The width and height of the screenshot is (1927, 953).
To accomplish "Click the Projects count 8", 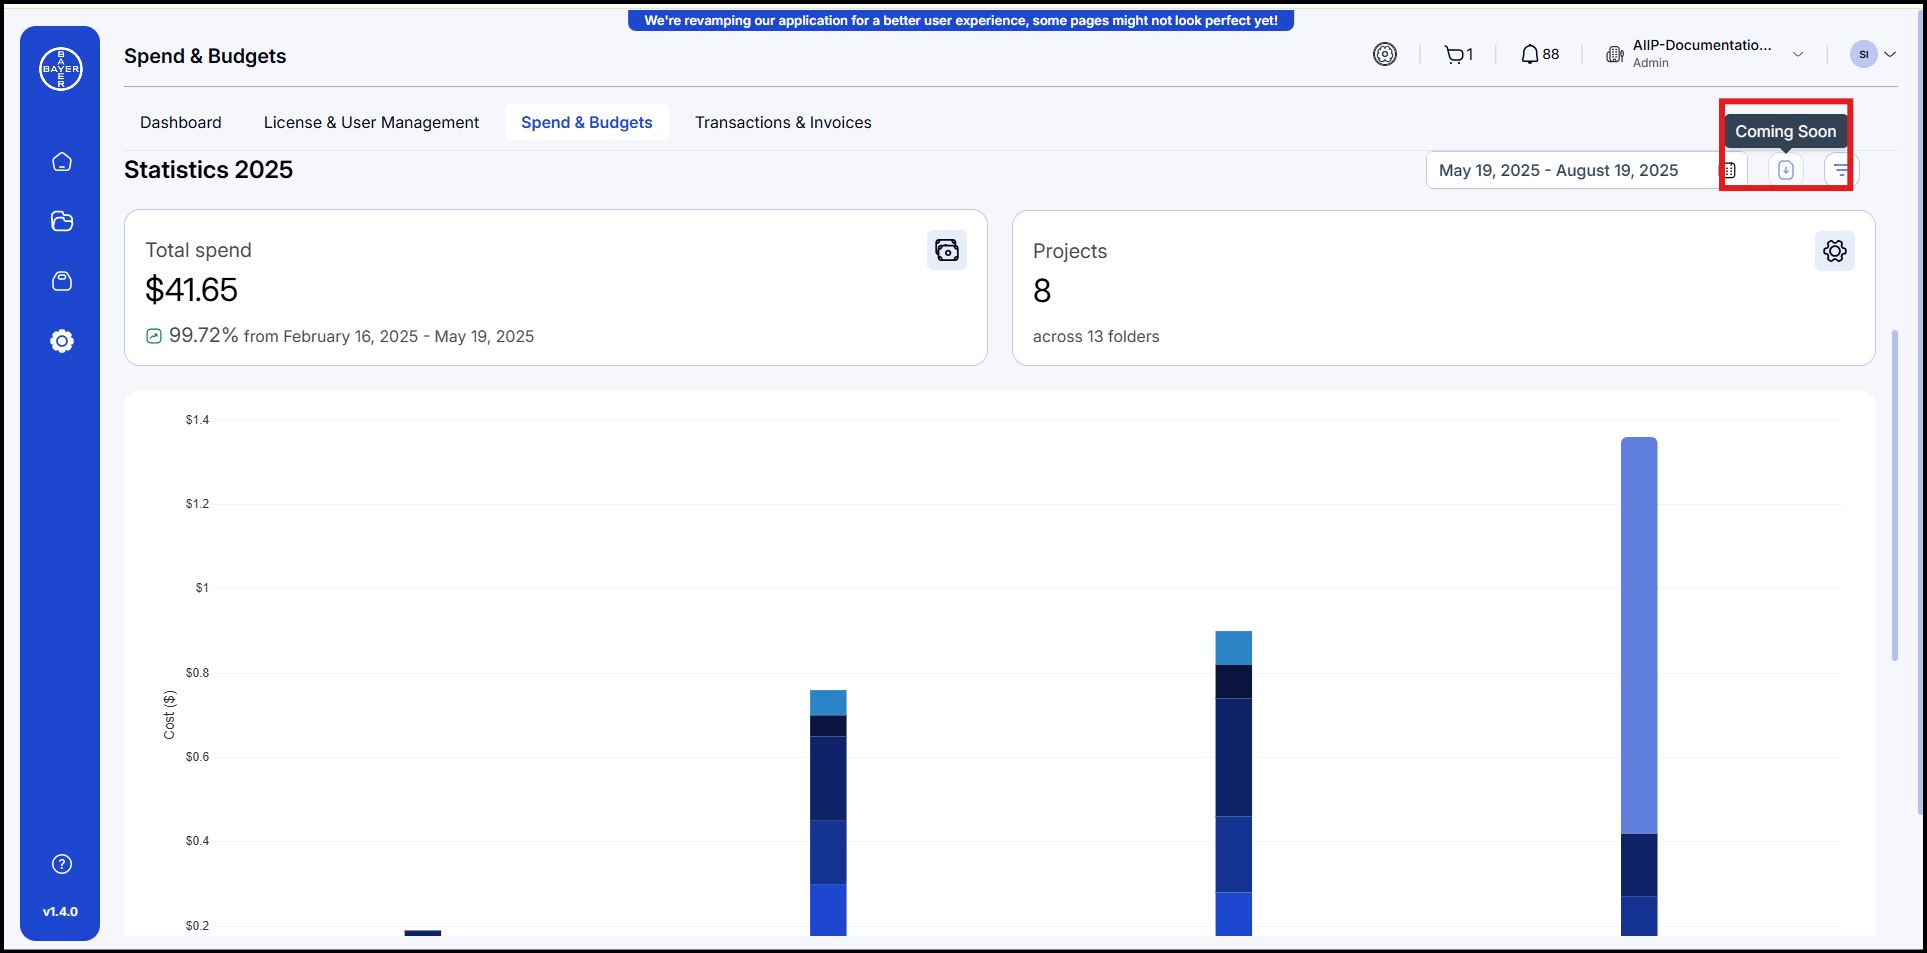I will click(1042, 291).
